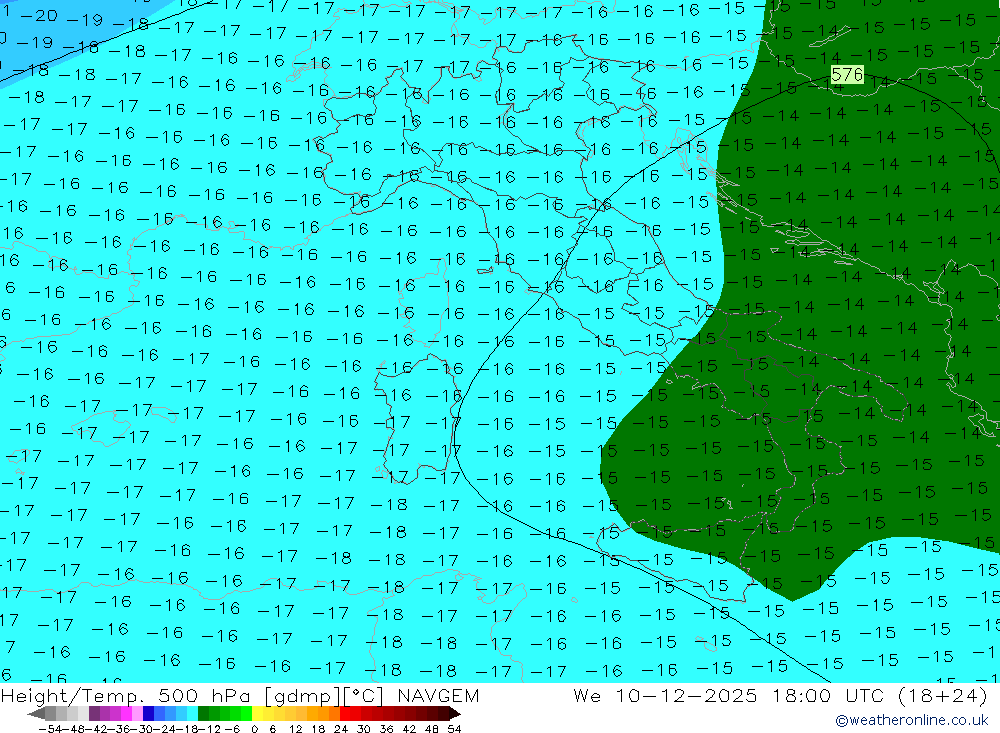Click the -20 temperature value on map
The image size is (1000, 733).
pos(38,15)
